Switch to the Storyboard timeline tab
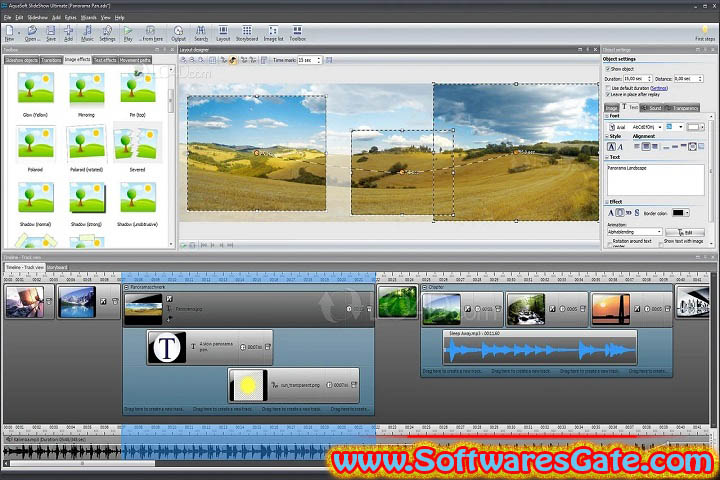 click(57, 267)
